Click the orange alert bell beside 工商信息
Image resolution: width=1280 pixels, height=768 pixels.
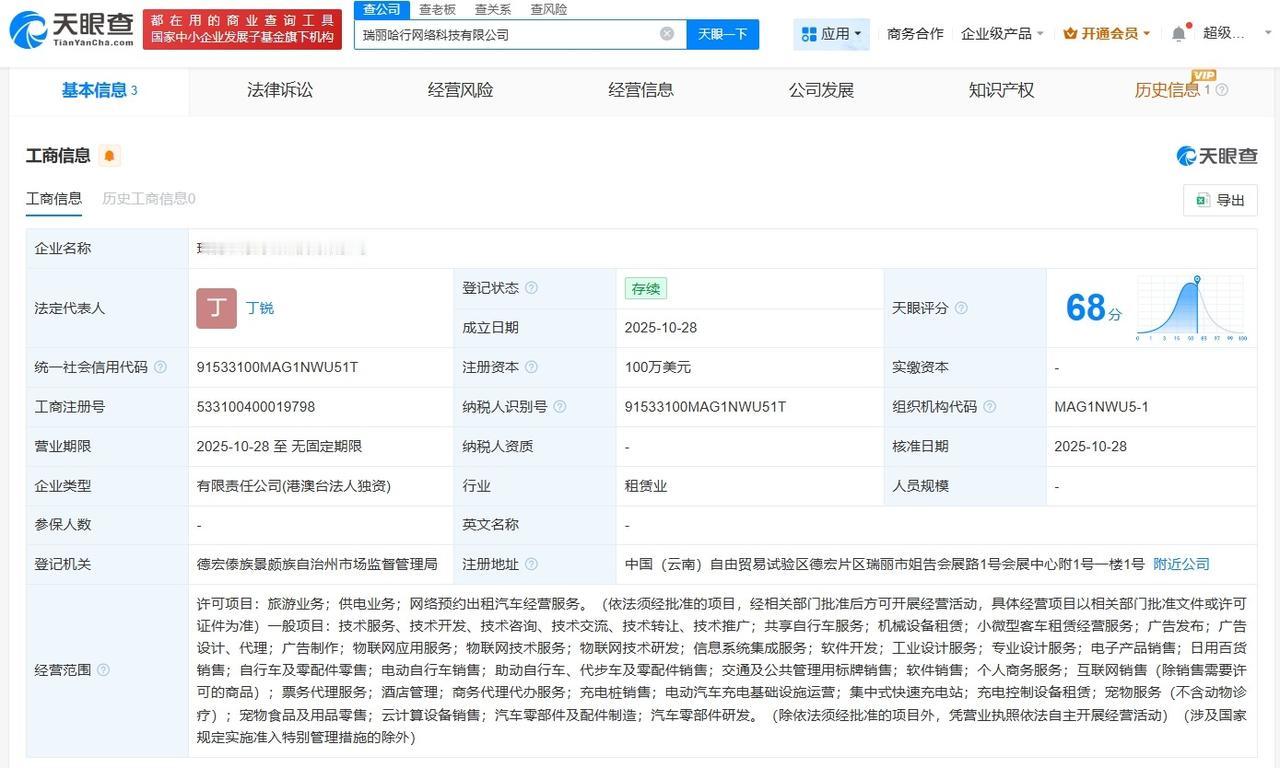pos(108,156)
